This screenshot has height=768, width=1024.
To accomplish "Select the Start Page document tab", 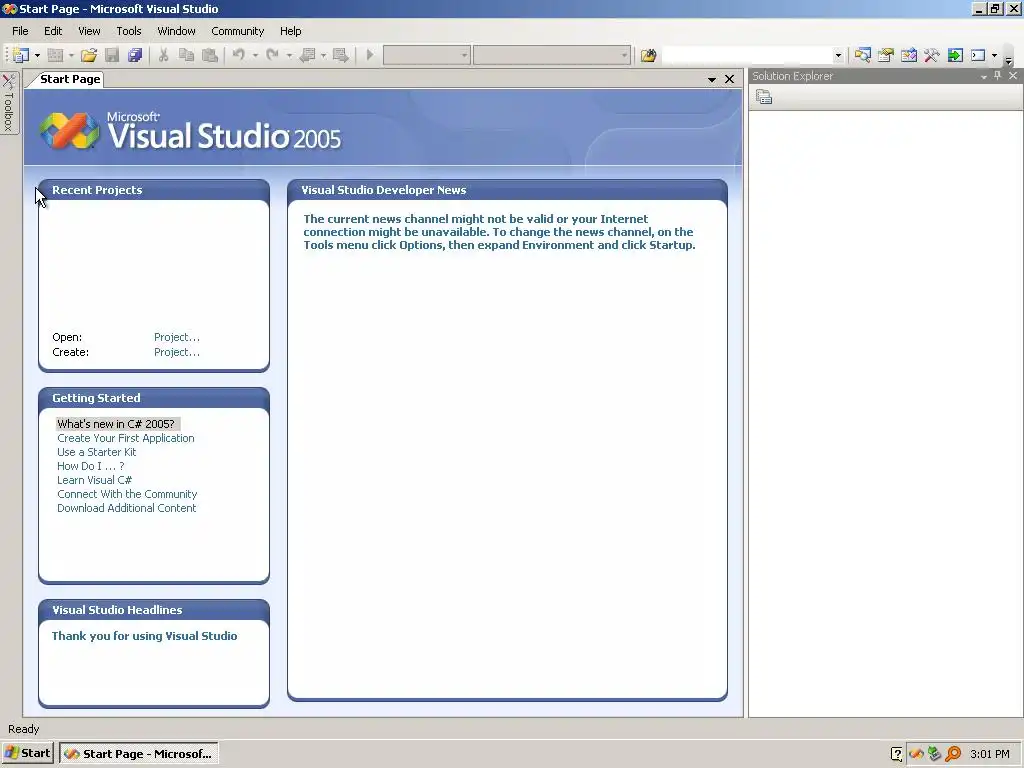I will 70,79.
